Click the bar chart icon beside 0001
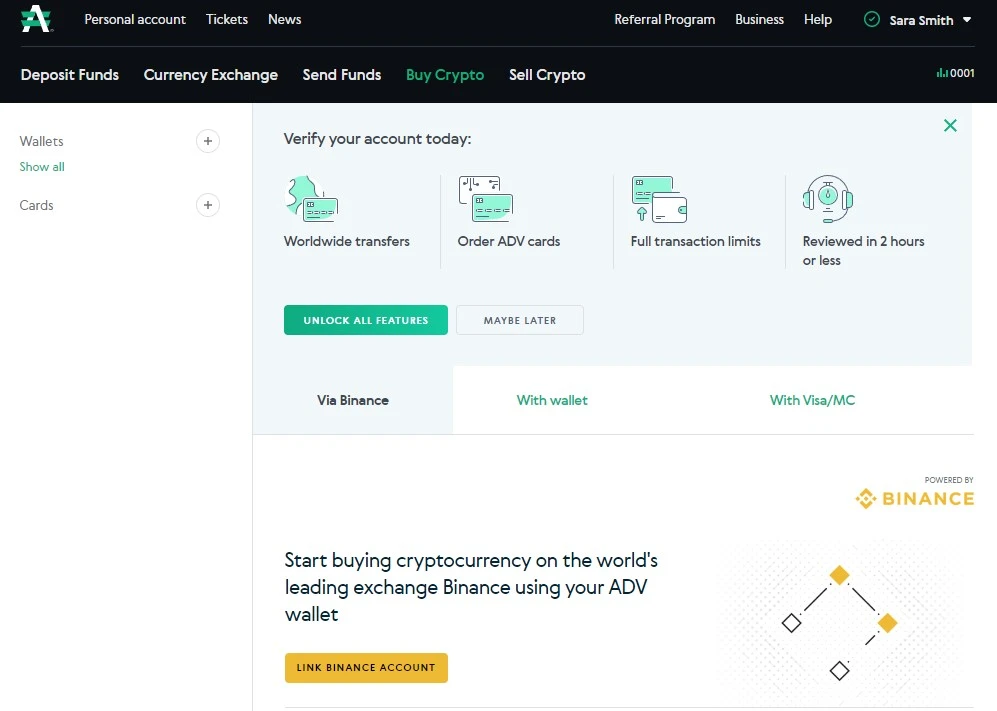This screenshot has width=997, height=711. [942, 73]
